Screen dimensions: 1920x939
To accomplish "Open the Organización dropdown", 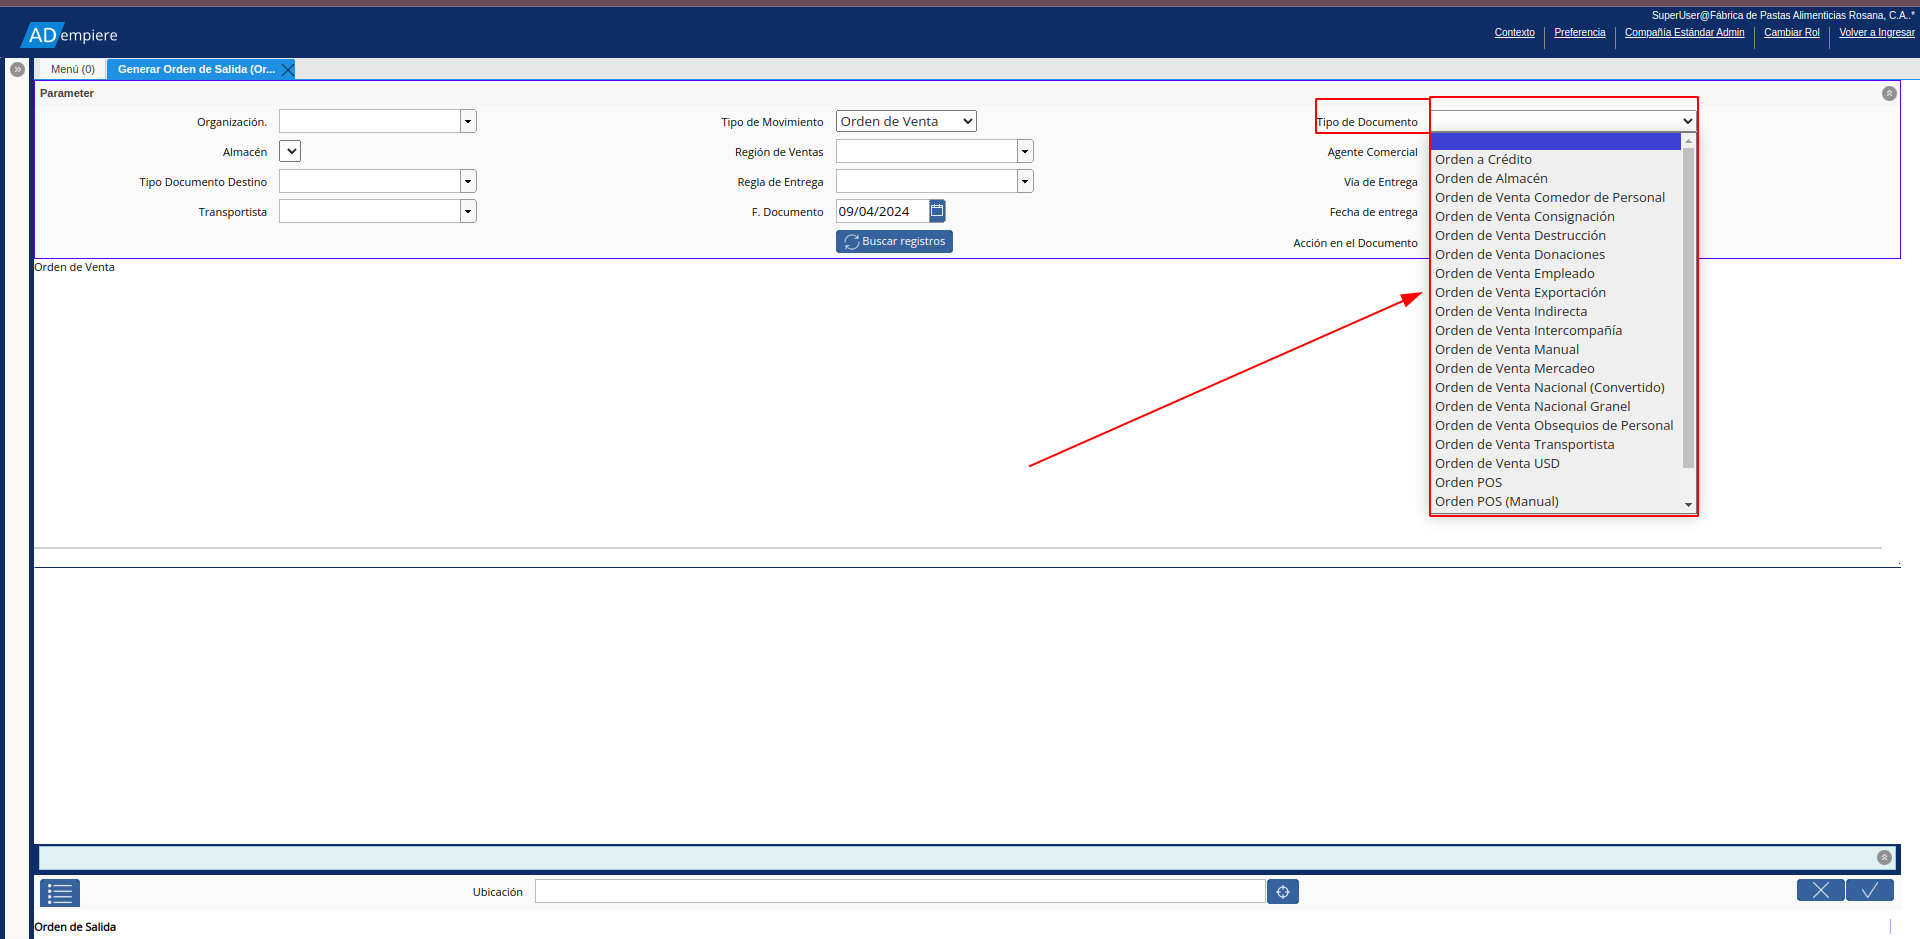I will pos(468,121).
